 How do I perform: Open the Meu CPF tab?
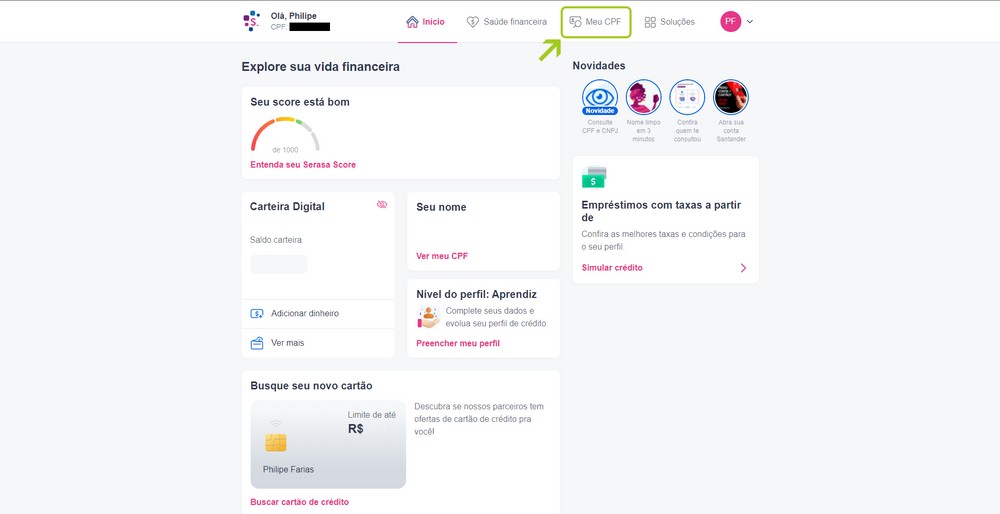[596, 22]
